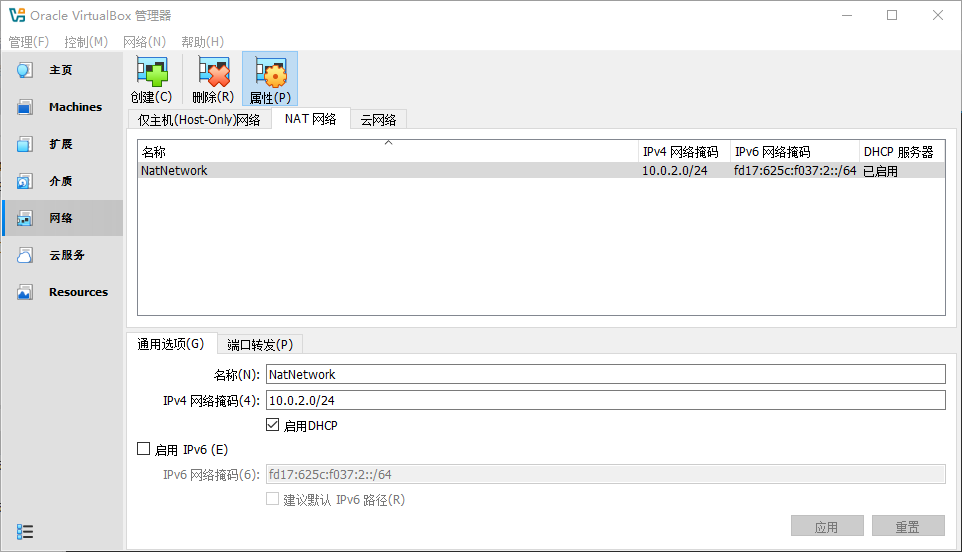Open the 主页 home sidebar item

click(63, 70)
